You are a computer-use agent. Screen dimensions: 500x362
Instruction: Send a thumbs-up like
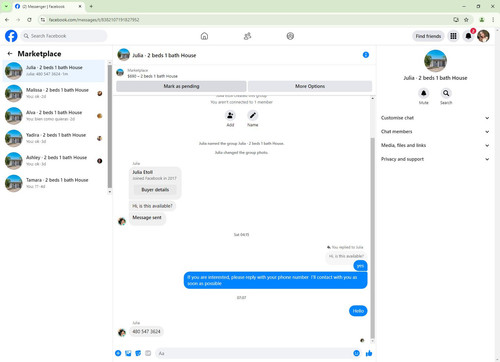[369, 353]
